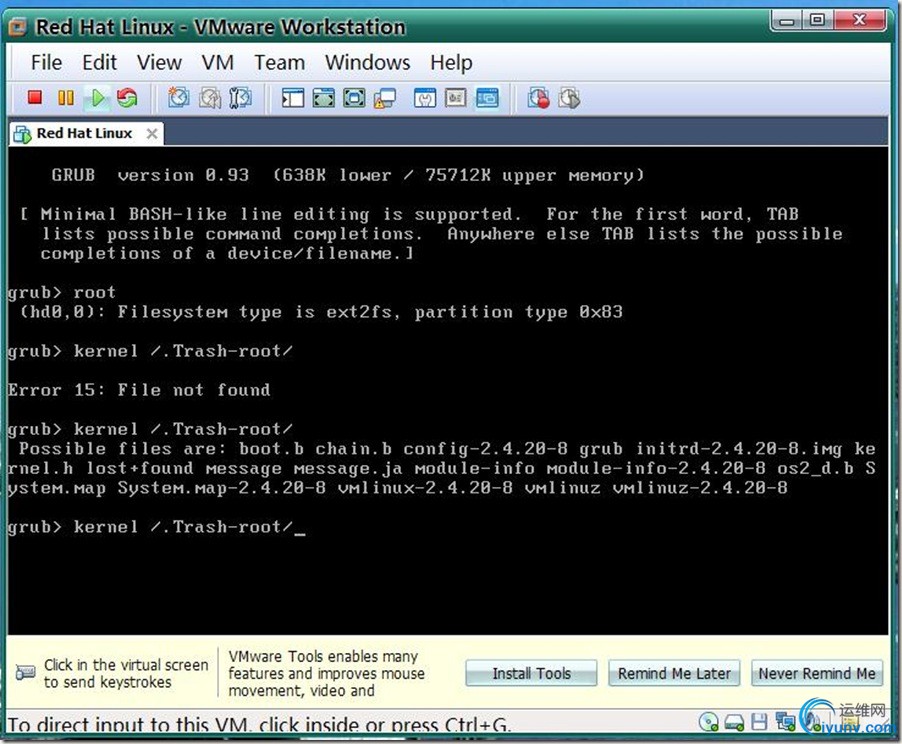Power off the VM with red stop icon

[x=35, y=98]
